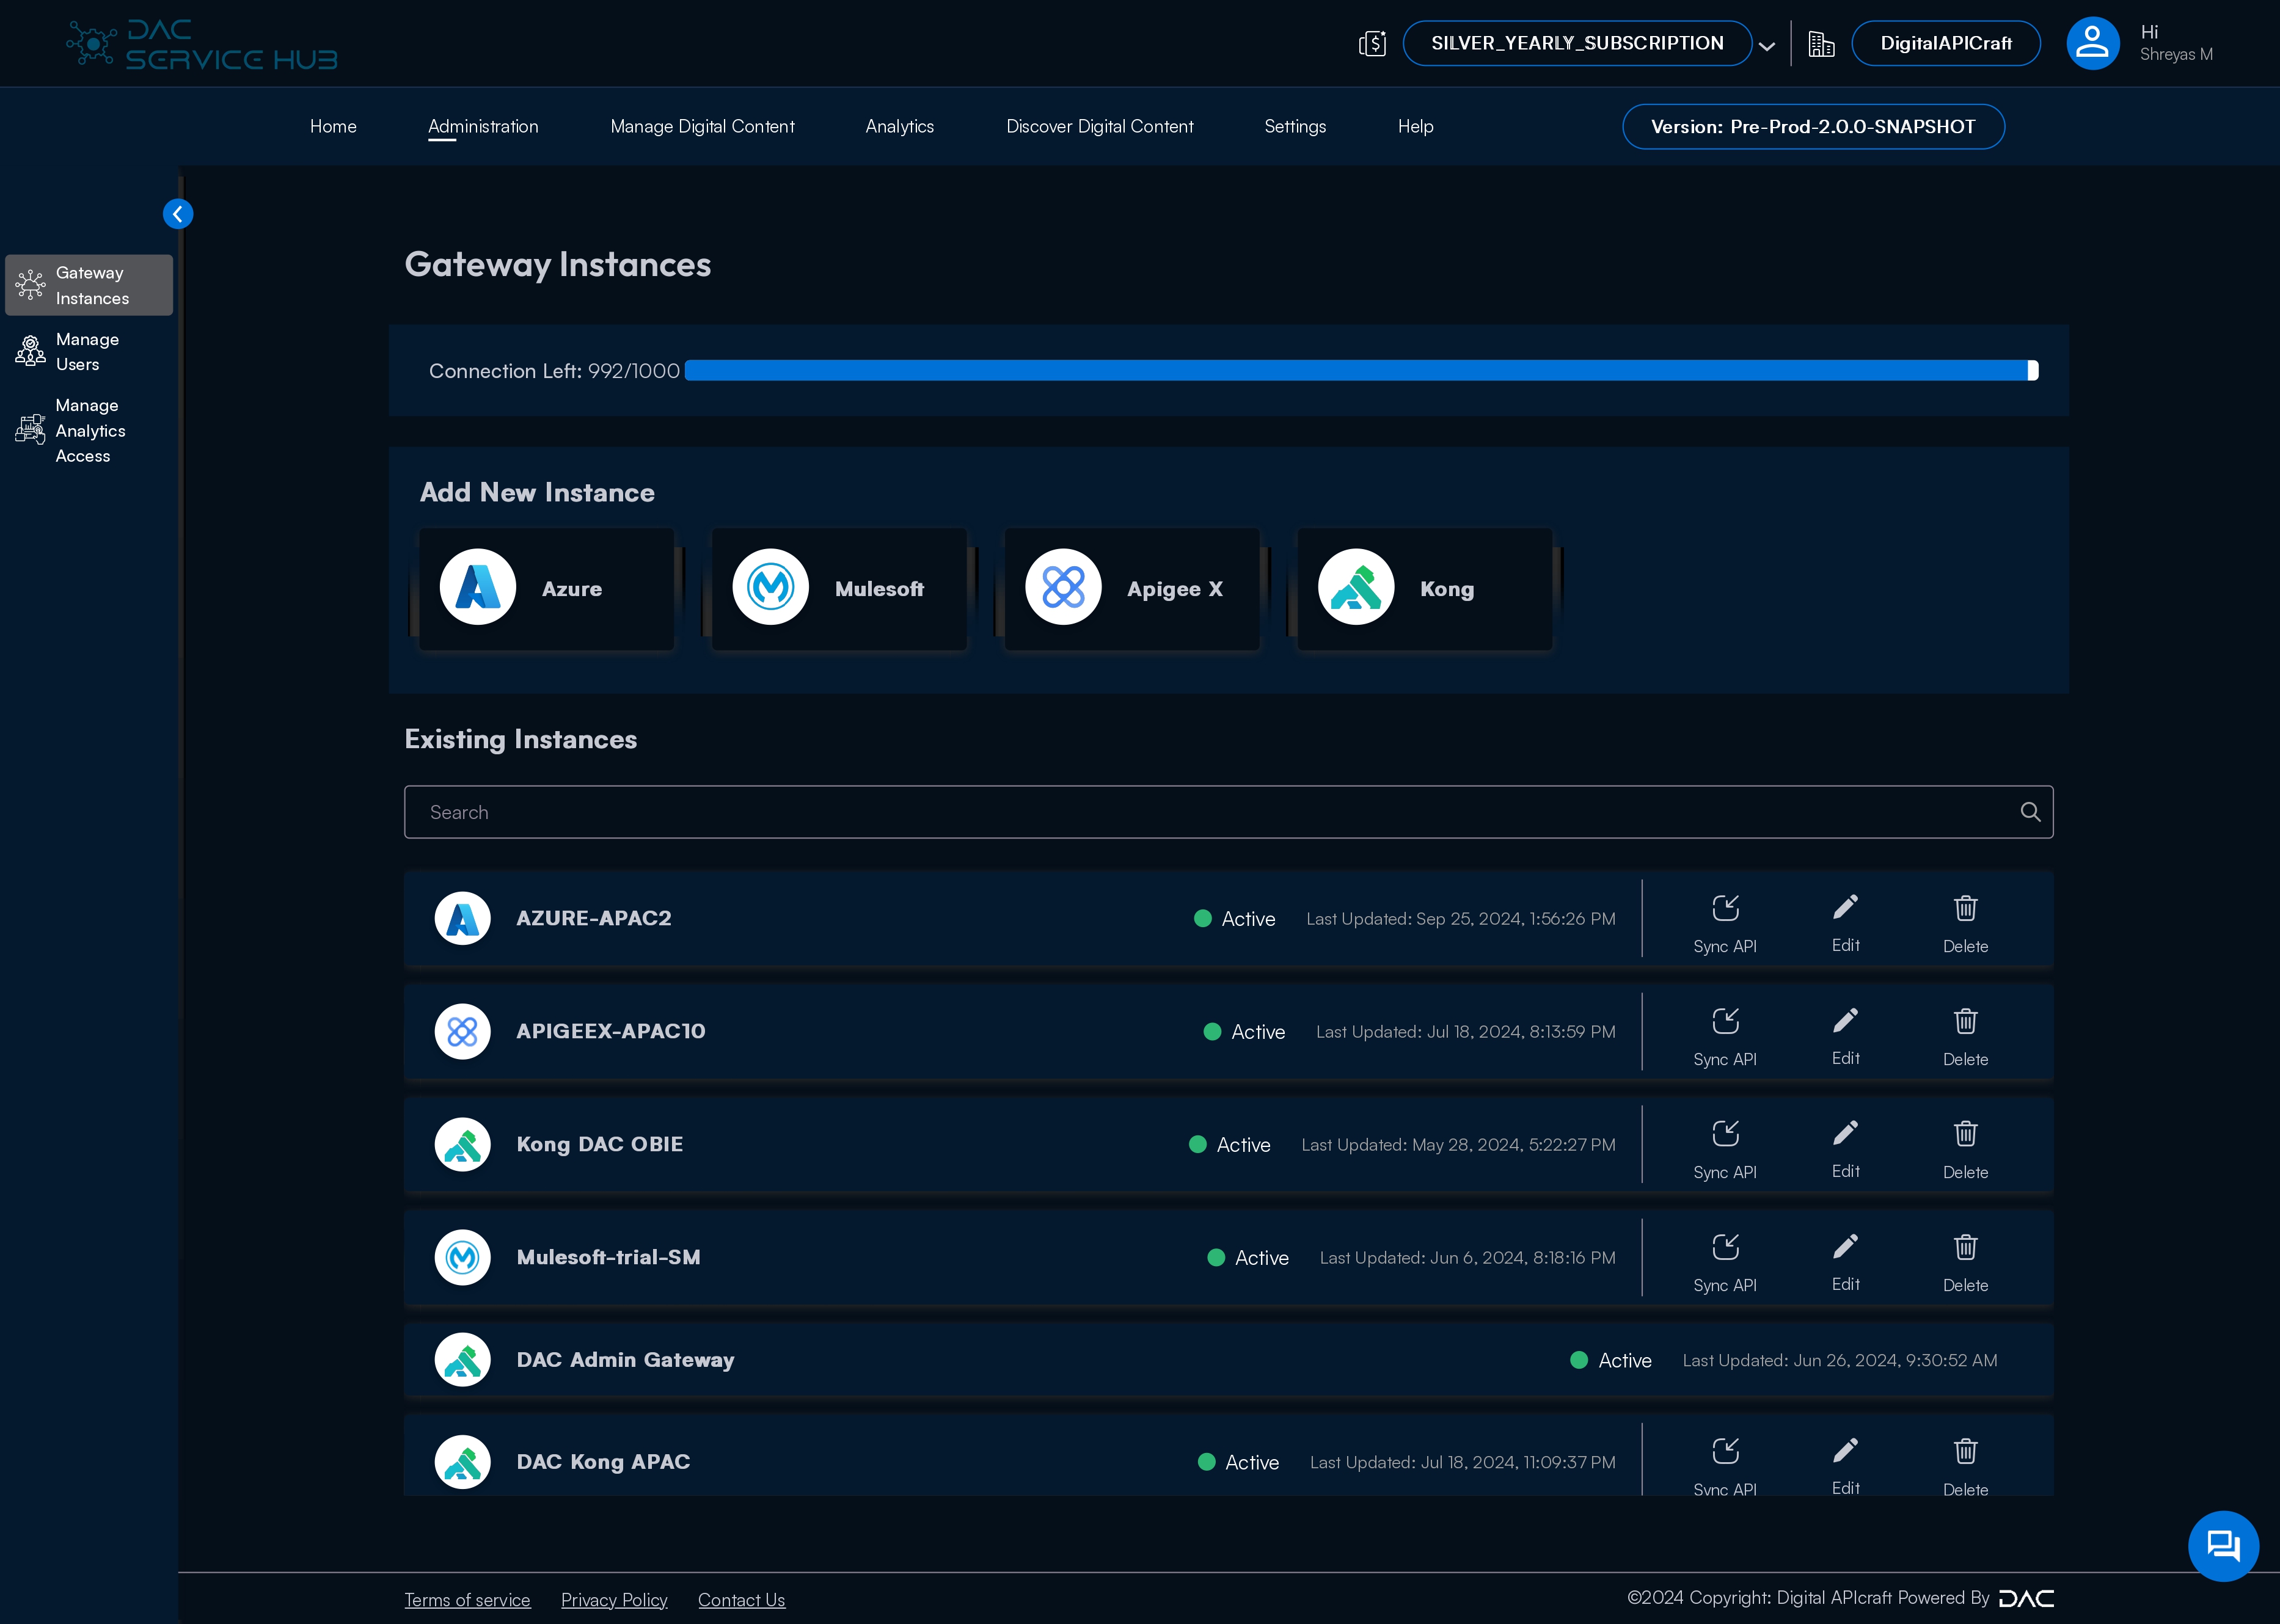Image resolution: width=2280 pixels, height=1624 pixels.
Task: Delete the DAC Kong APAC instance
Action: [1965, 1465]
